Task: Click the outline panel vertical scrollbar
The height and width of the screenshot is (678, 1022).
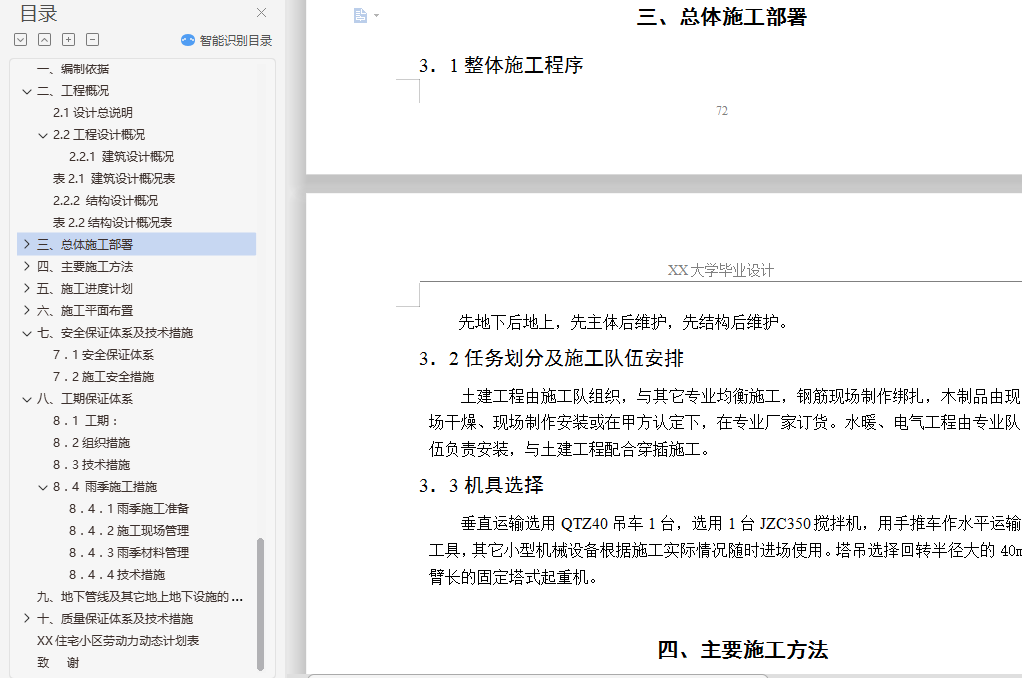Action: click(261, 604)
